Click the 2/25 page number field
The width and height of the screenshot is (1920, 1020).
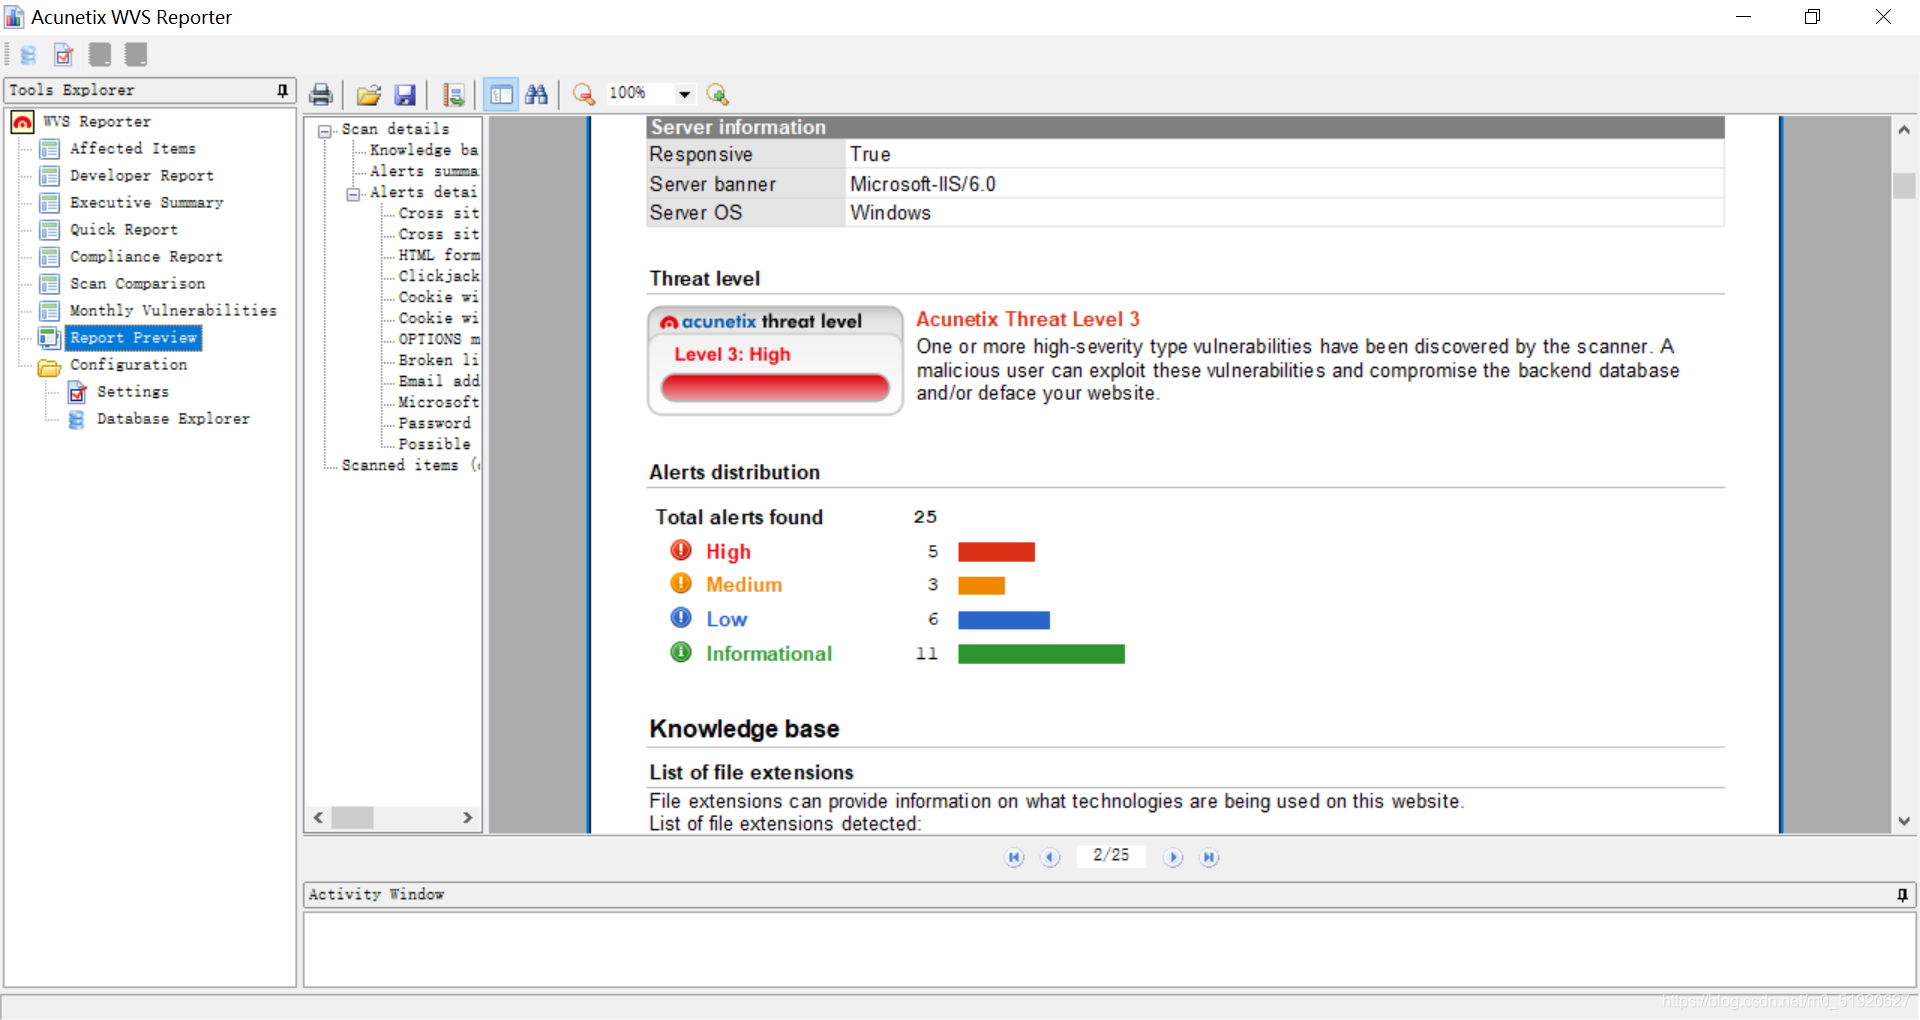tap(1111, 856)
